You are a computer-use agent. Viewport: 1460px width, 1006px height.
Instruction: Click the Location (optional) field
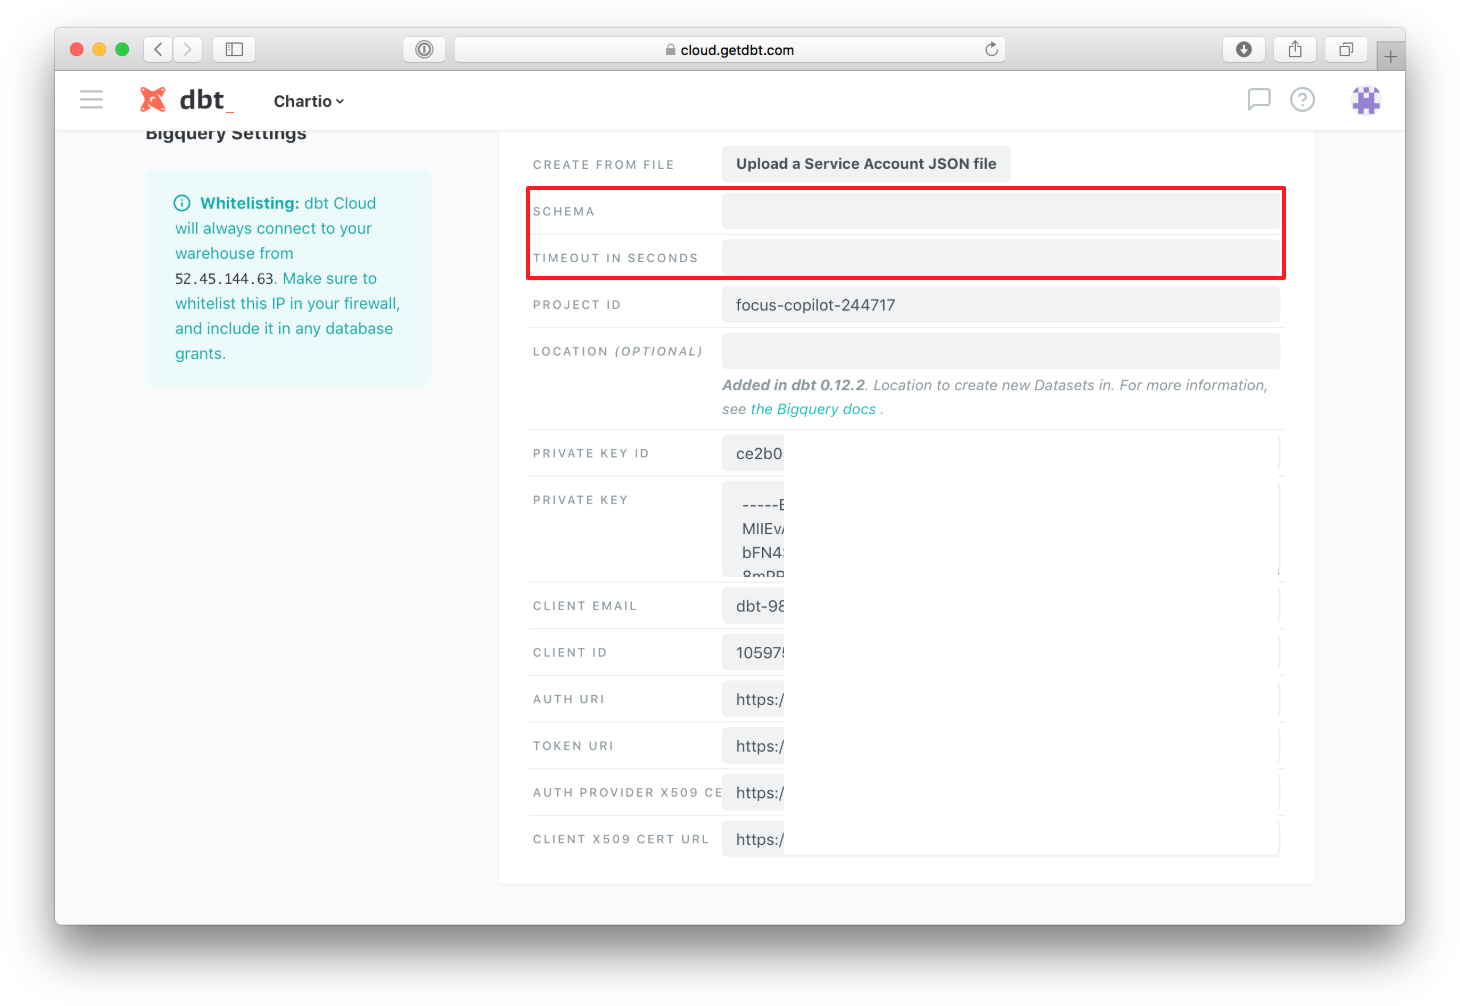1001,351
